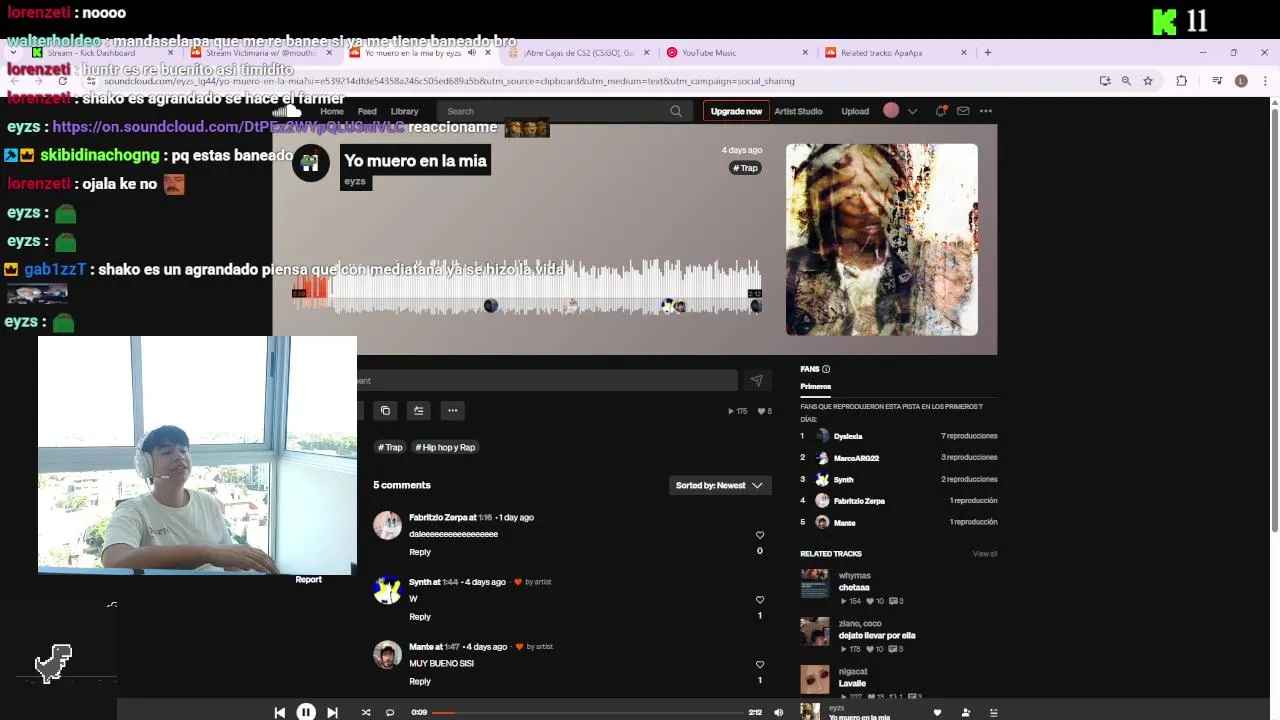
Task: Click the copy link icon below comment box
Action: tap(385, 410)
